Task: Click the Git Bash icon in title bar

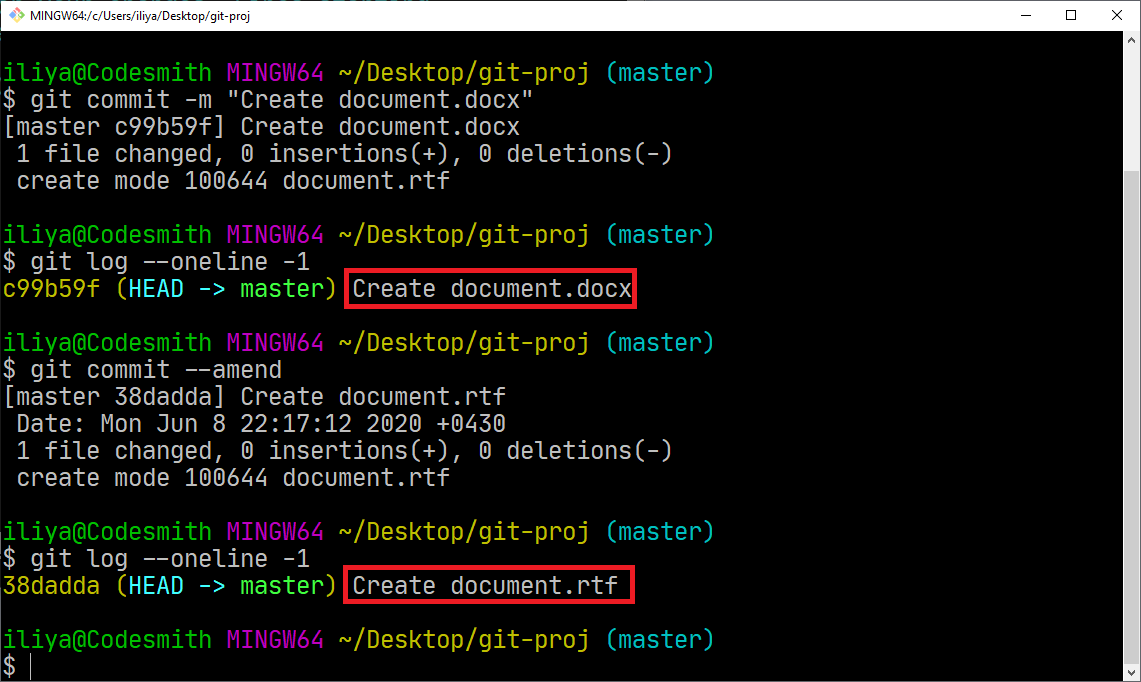Action: pyautogui.click(x=16, y=15)
